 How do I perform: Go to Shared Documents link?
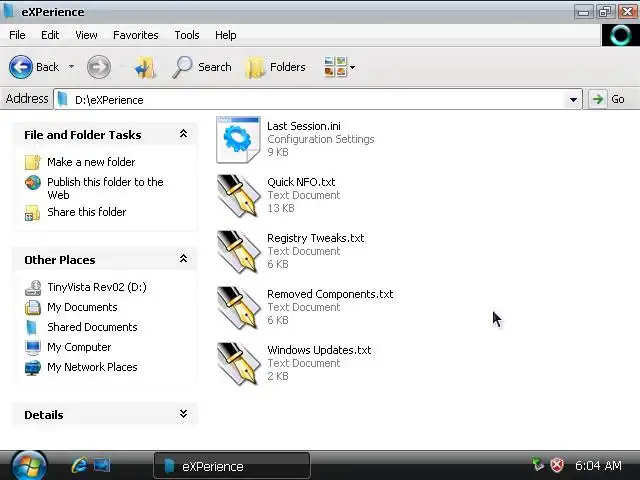pyautogui.click(x=92, y=327)
